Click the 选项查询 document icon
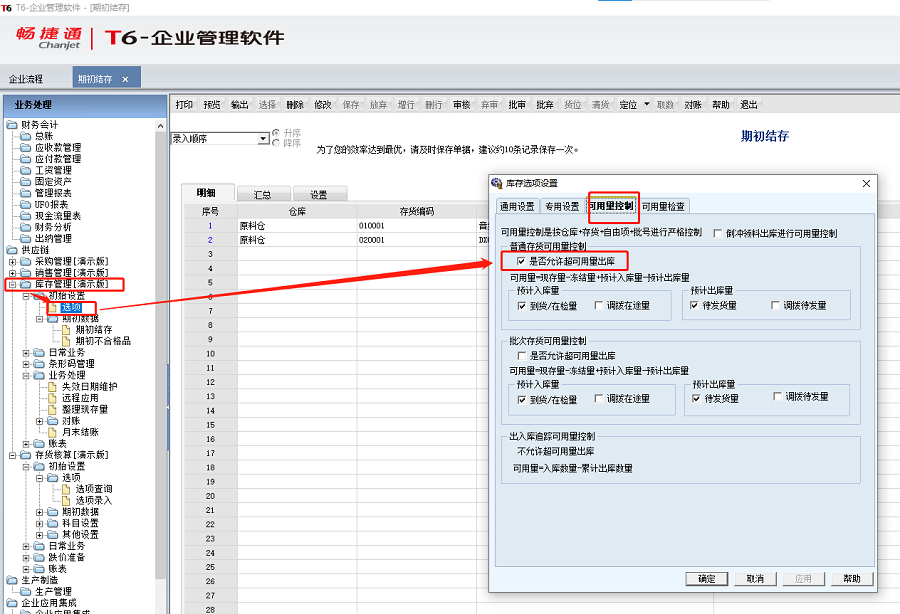The image size is (900, 614). (x=66, y=489)
